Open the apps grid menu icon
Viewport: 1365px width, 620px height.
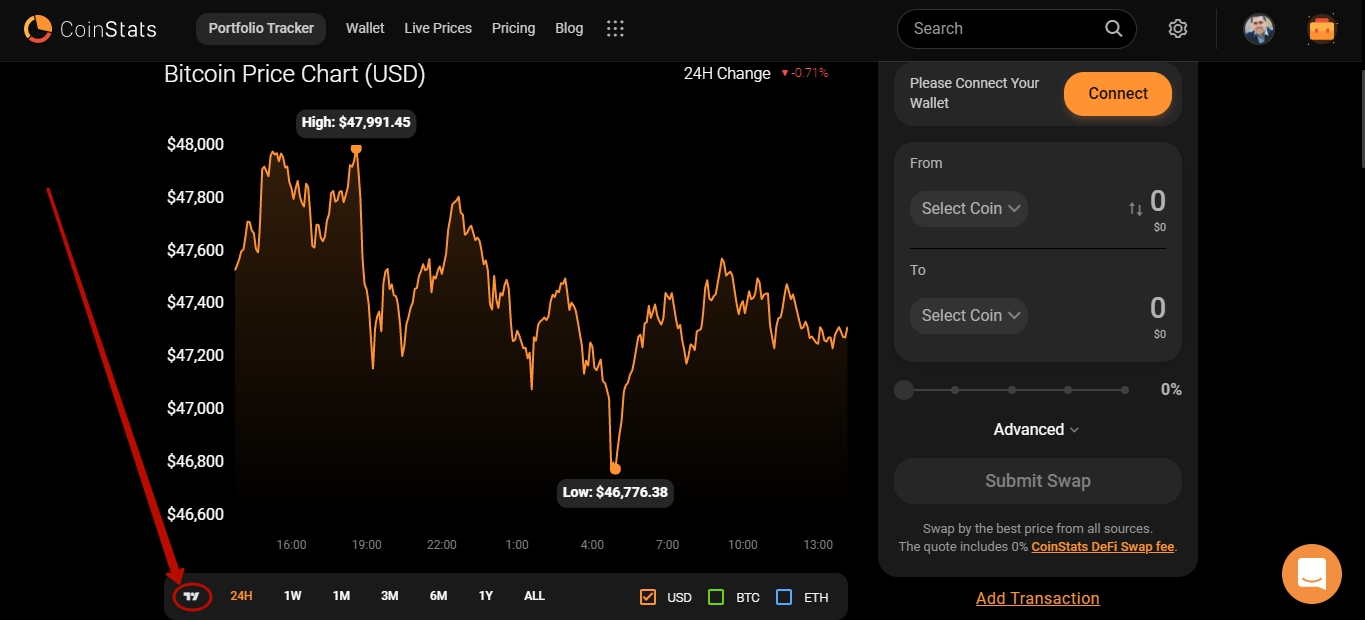(x=615, y=28)
